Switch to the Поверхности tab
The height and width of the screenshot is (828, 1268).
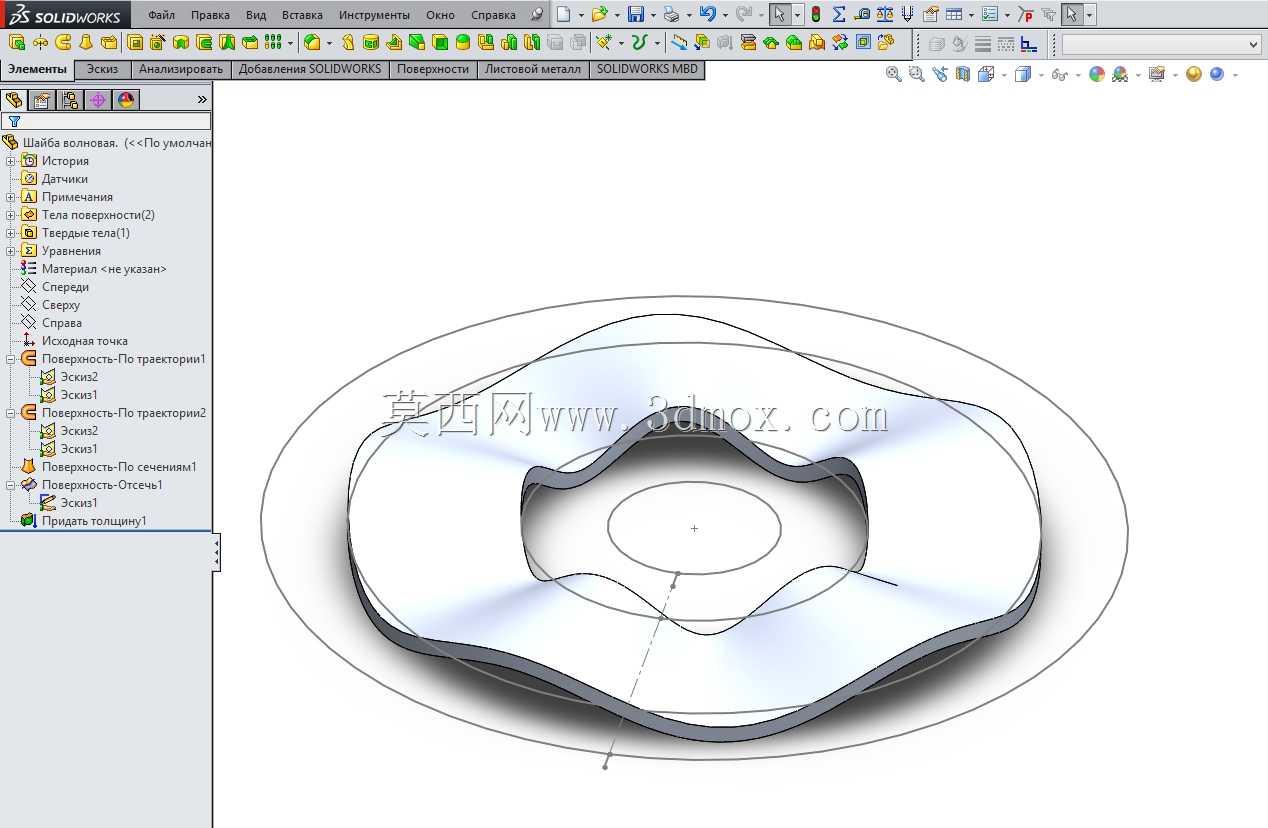432,69
